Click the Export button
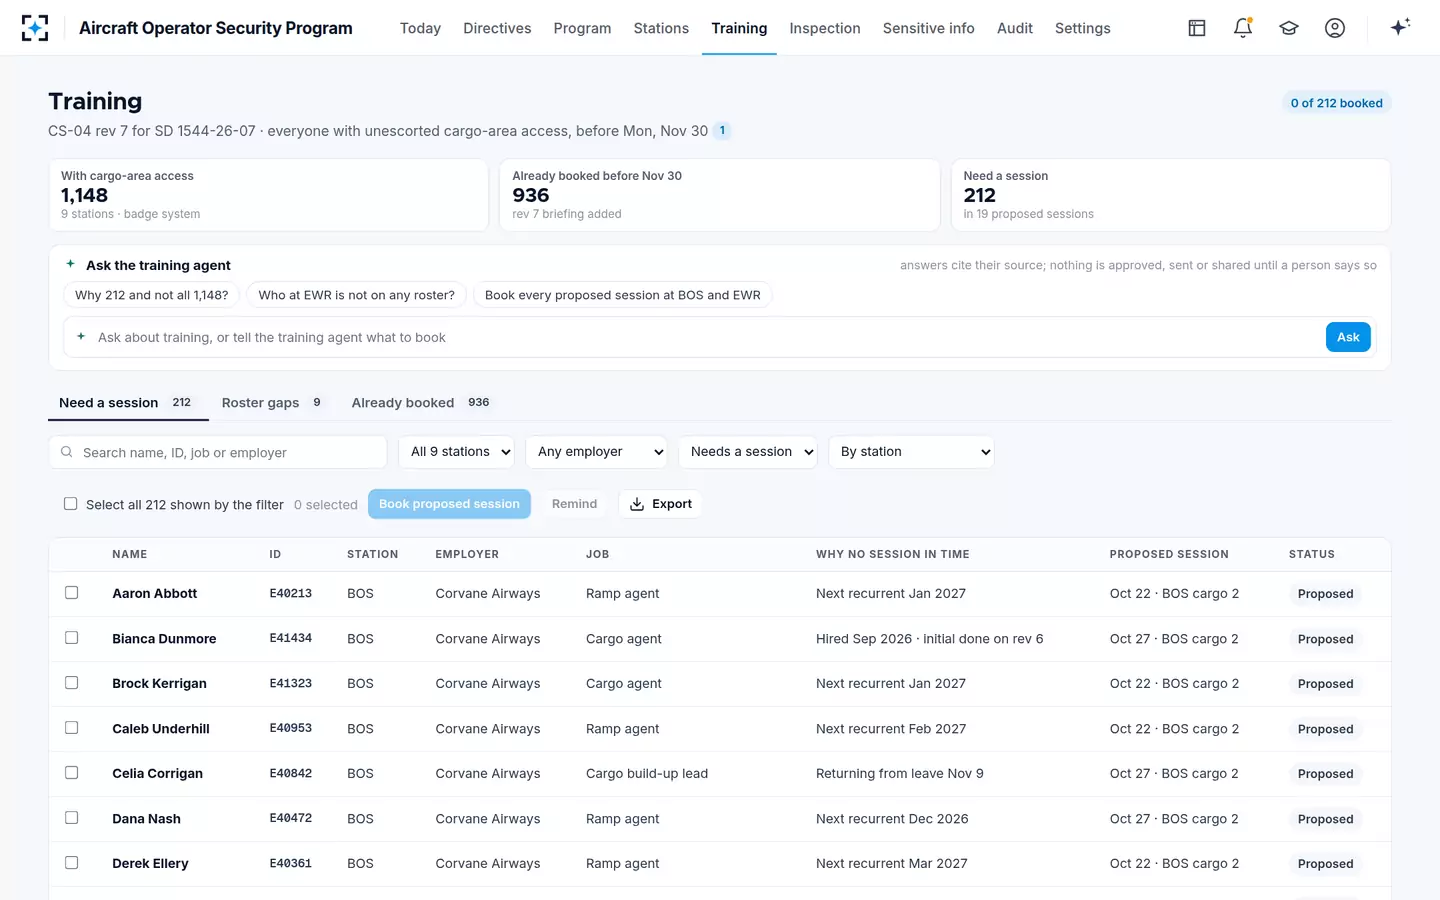 [660, 504]
